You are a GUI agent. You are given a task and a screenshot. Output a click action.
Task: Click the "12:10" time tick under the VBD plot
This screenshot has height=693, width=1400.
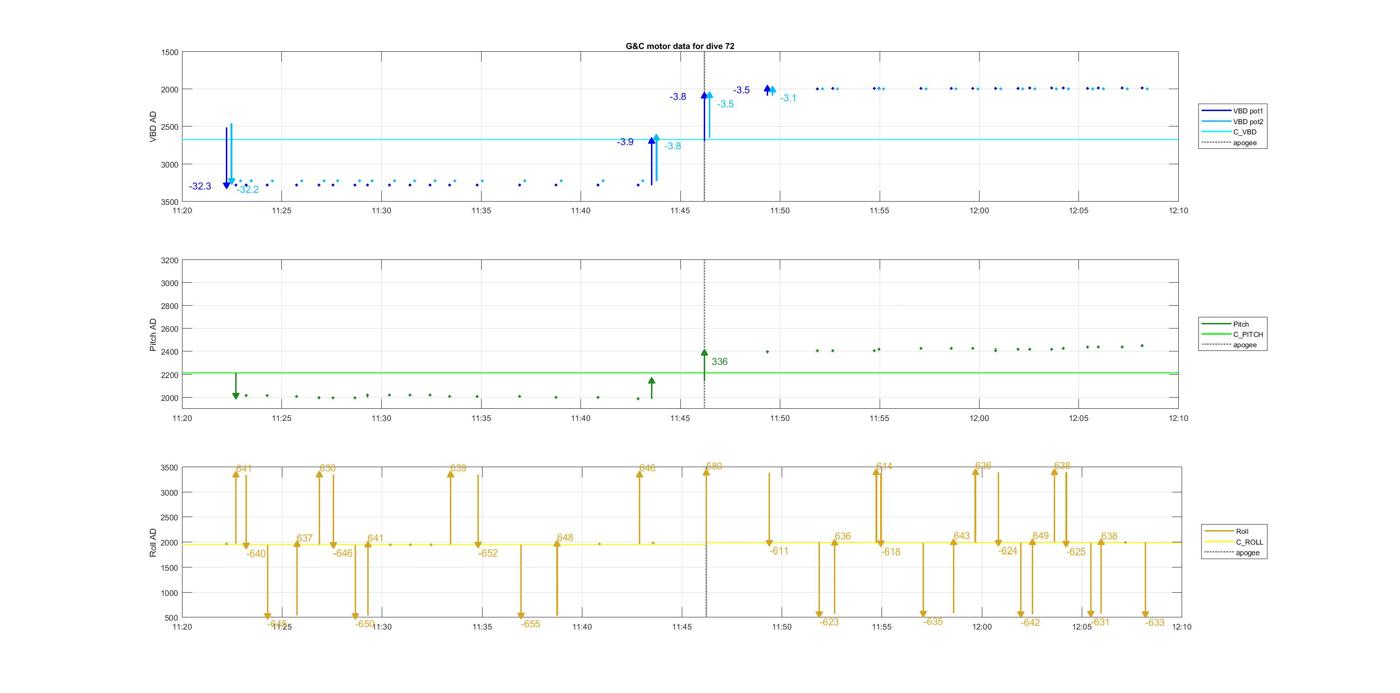(x=1179, y=211)
